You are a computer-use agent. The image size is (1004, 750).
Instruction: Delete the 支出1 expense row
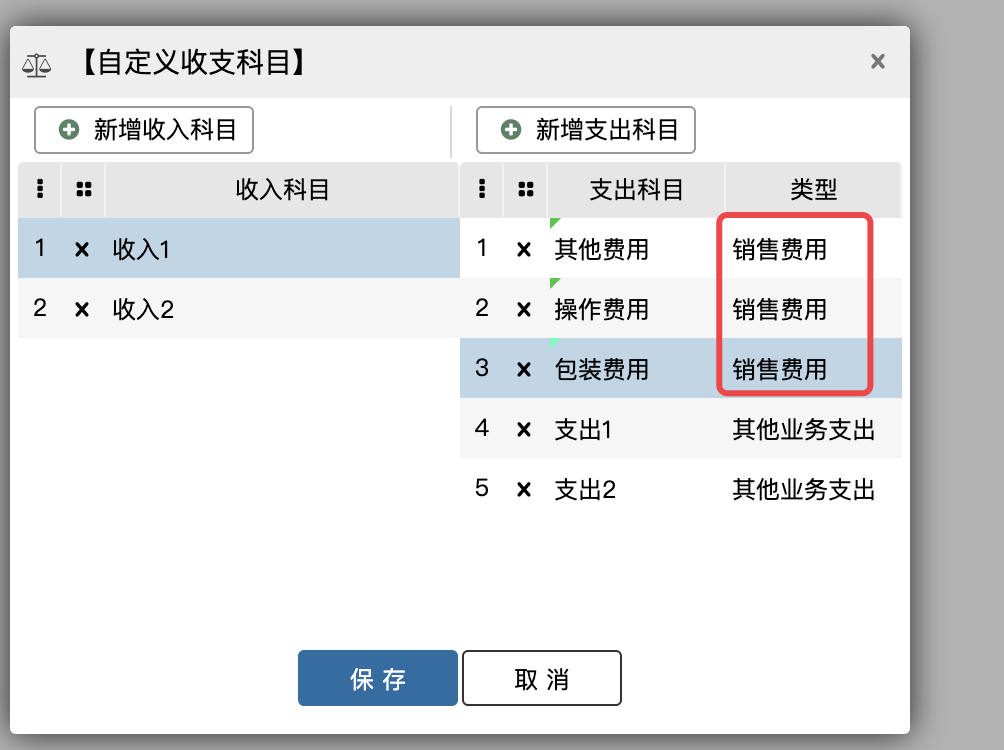tap(523, 430)
